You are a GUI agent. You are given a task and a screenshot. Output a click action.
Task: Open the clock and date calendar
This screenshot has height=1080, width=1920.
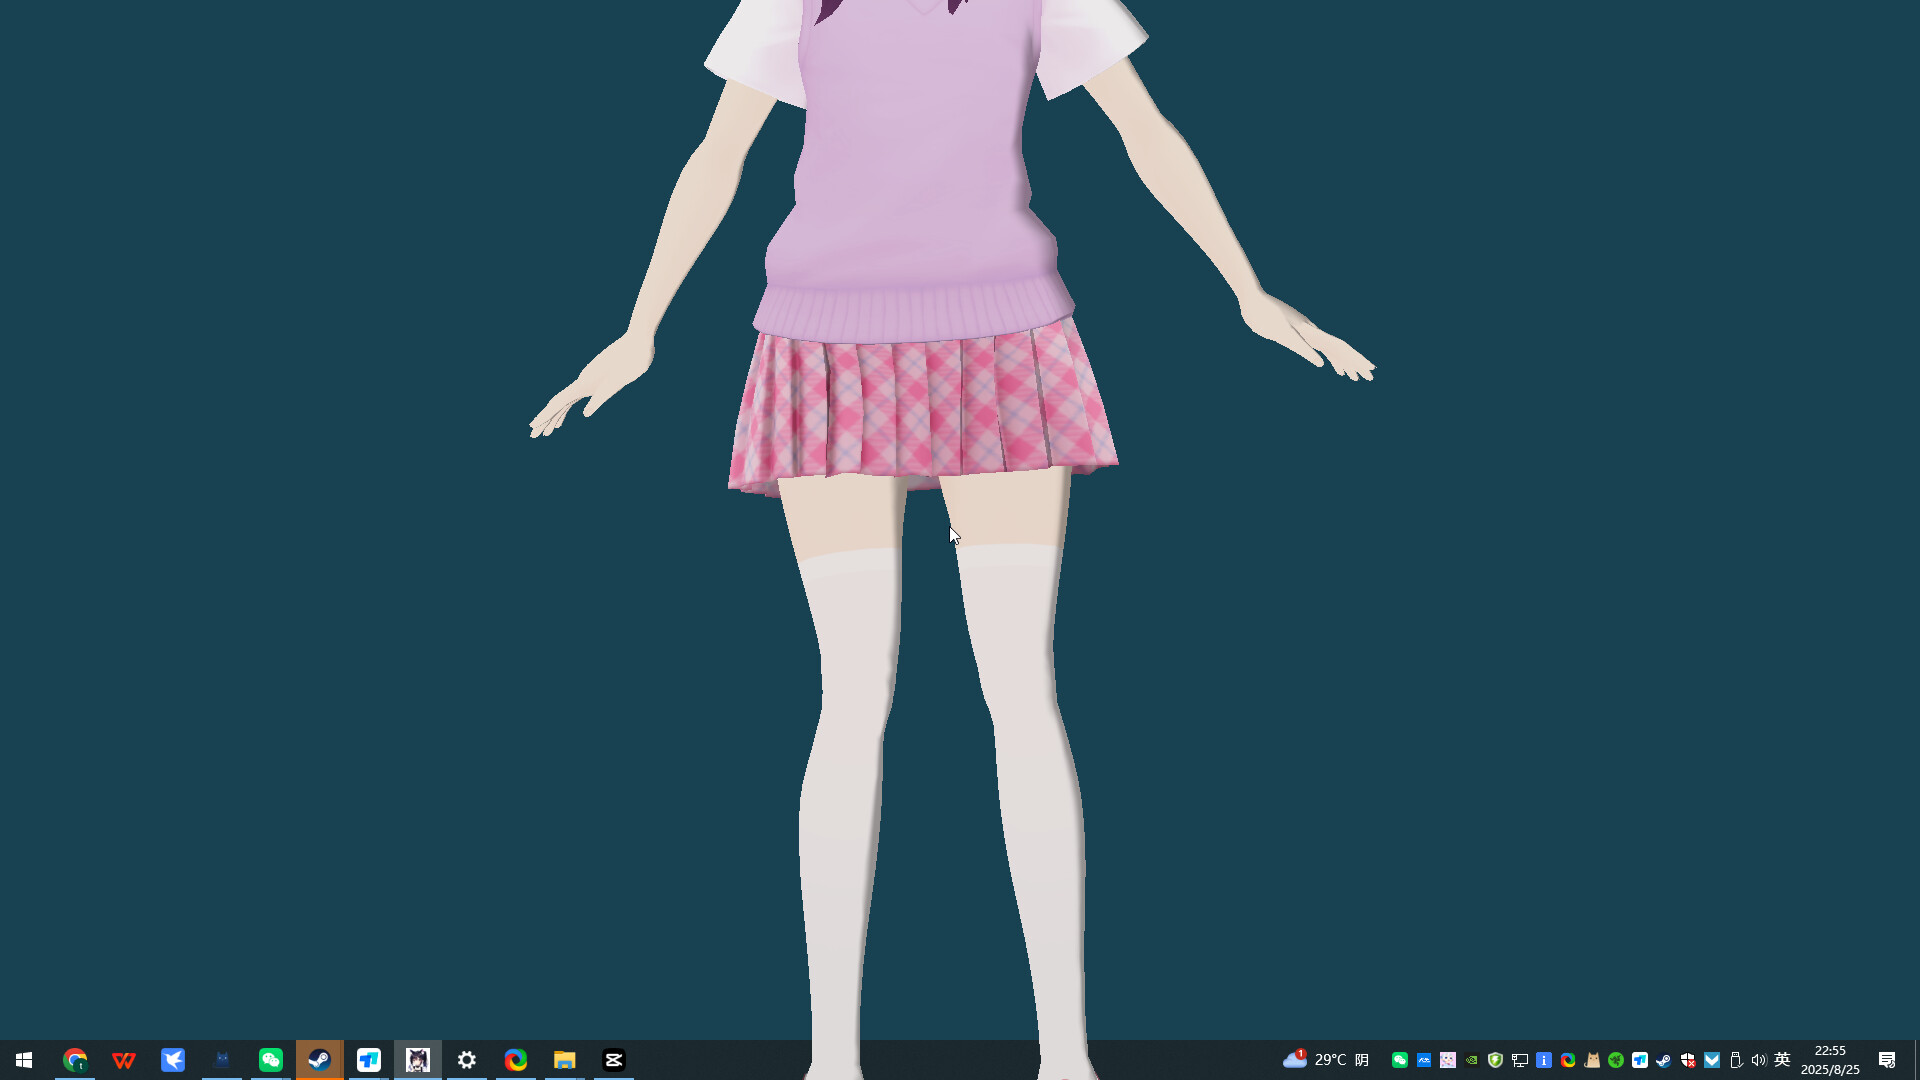(1830, 1060)
